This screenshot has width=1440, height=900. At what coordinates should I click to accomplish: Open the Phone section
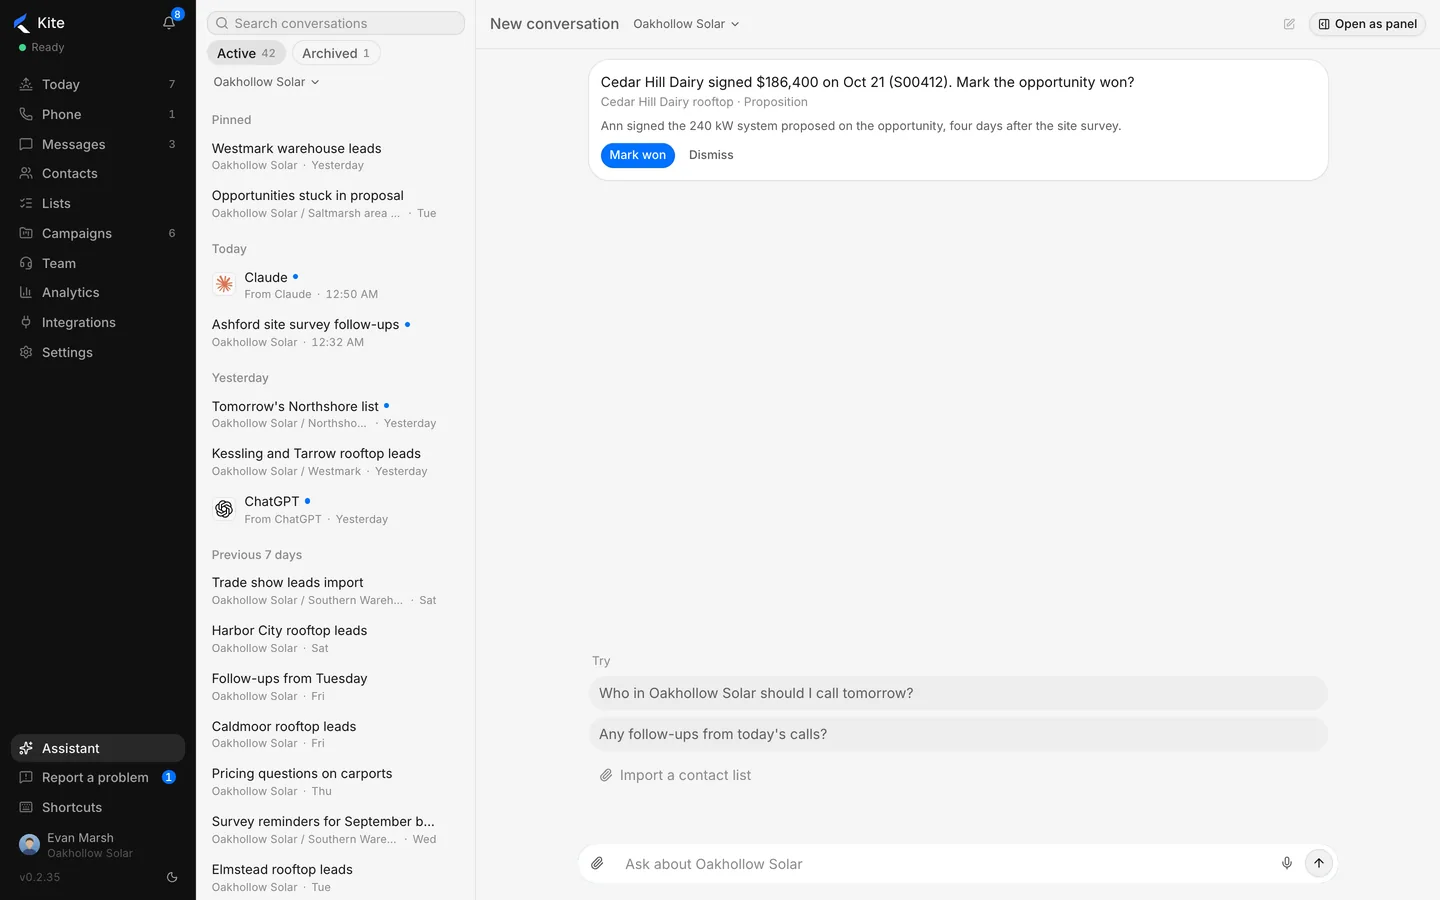[98, 115]
